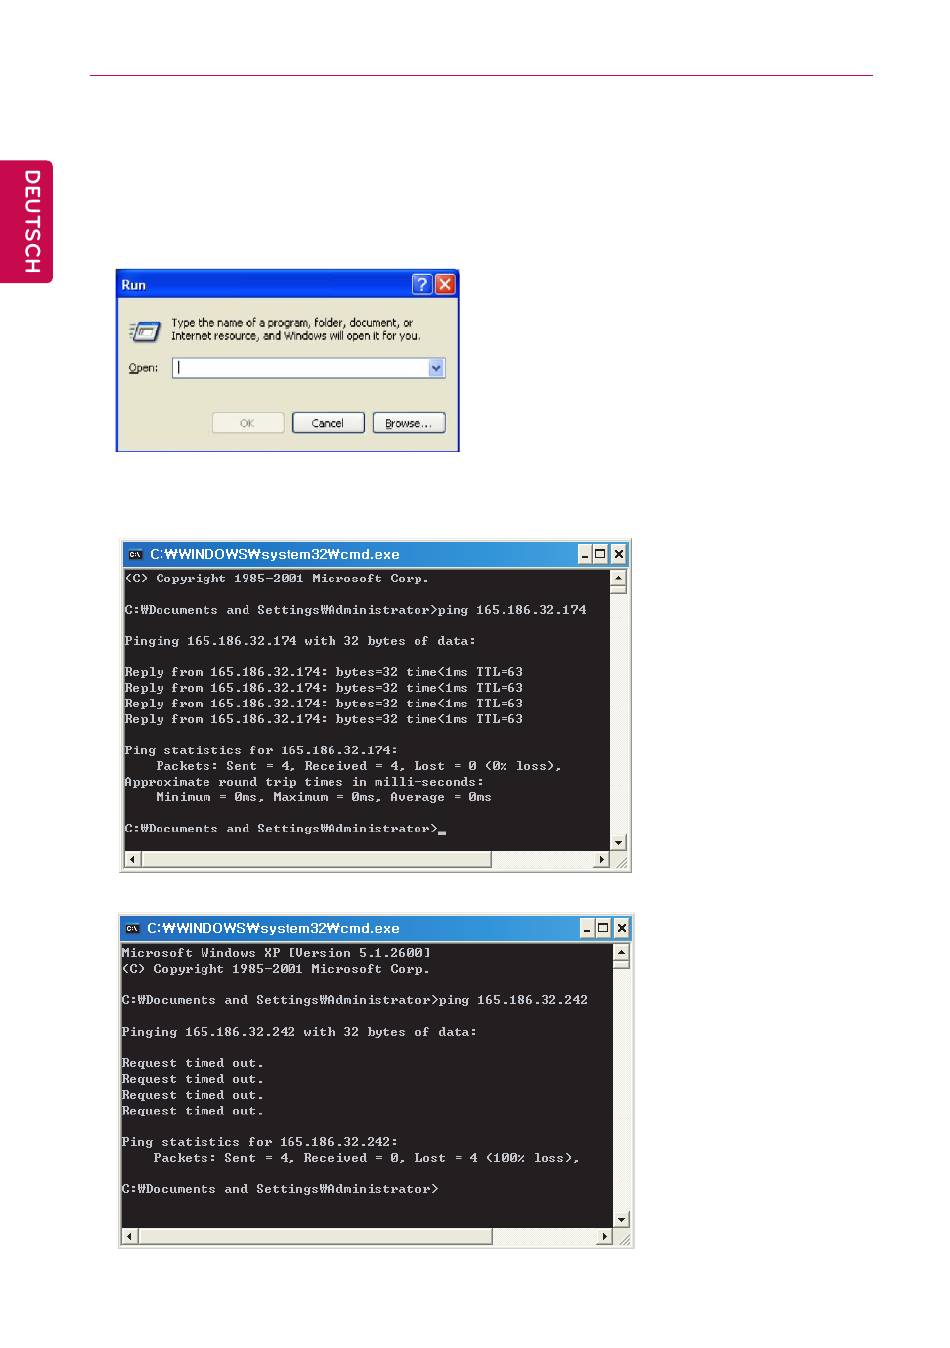This screenshot has width=950, height=1348.
Task: Click second cmd.exe window title text
Action: (x=274, y=928)
